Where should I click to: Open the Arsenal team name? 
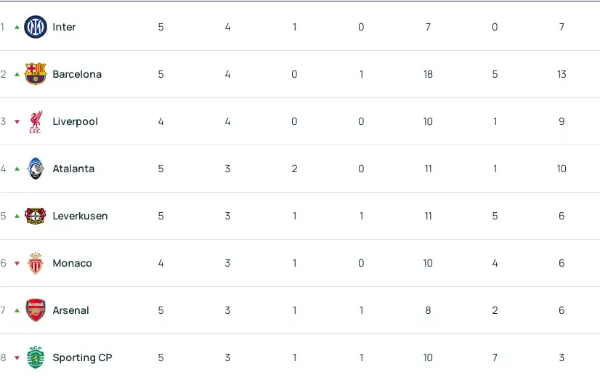click(x=71, y=310)
